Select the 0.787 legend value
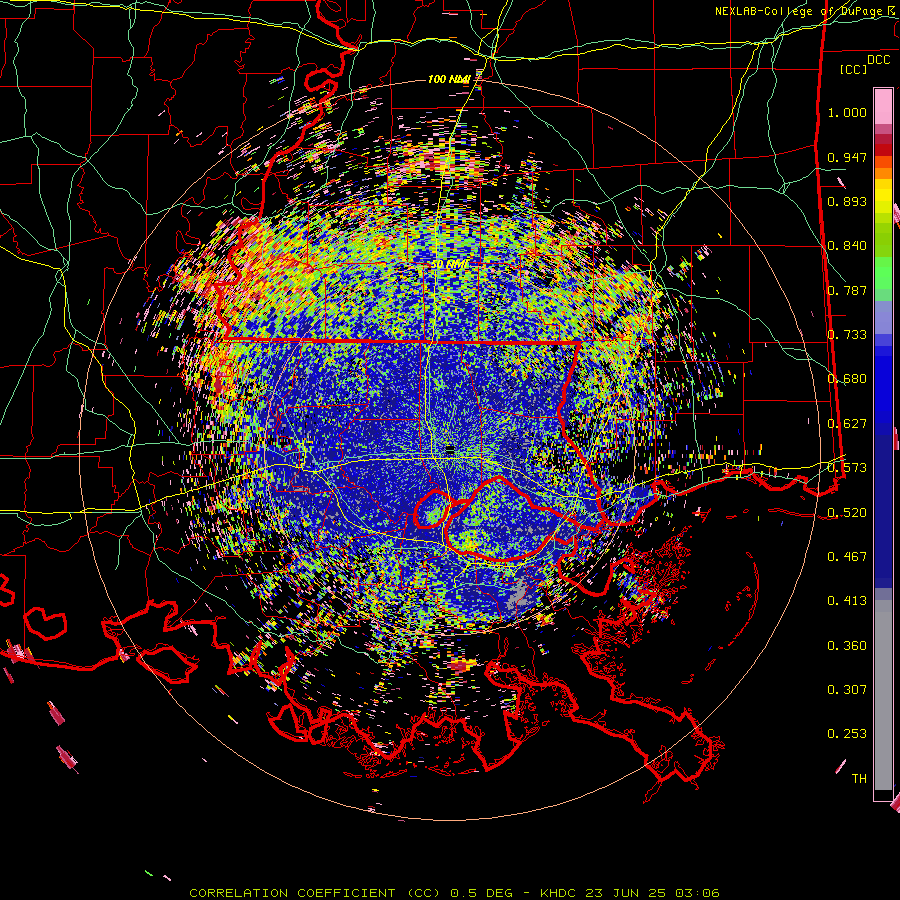Viewport: 900px width, 900px height. (x=847, y=290)
